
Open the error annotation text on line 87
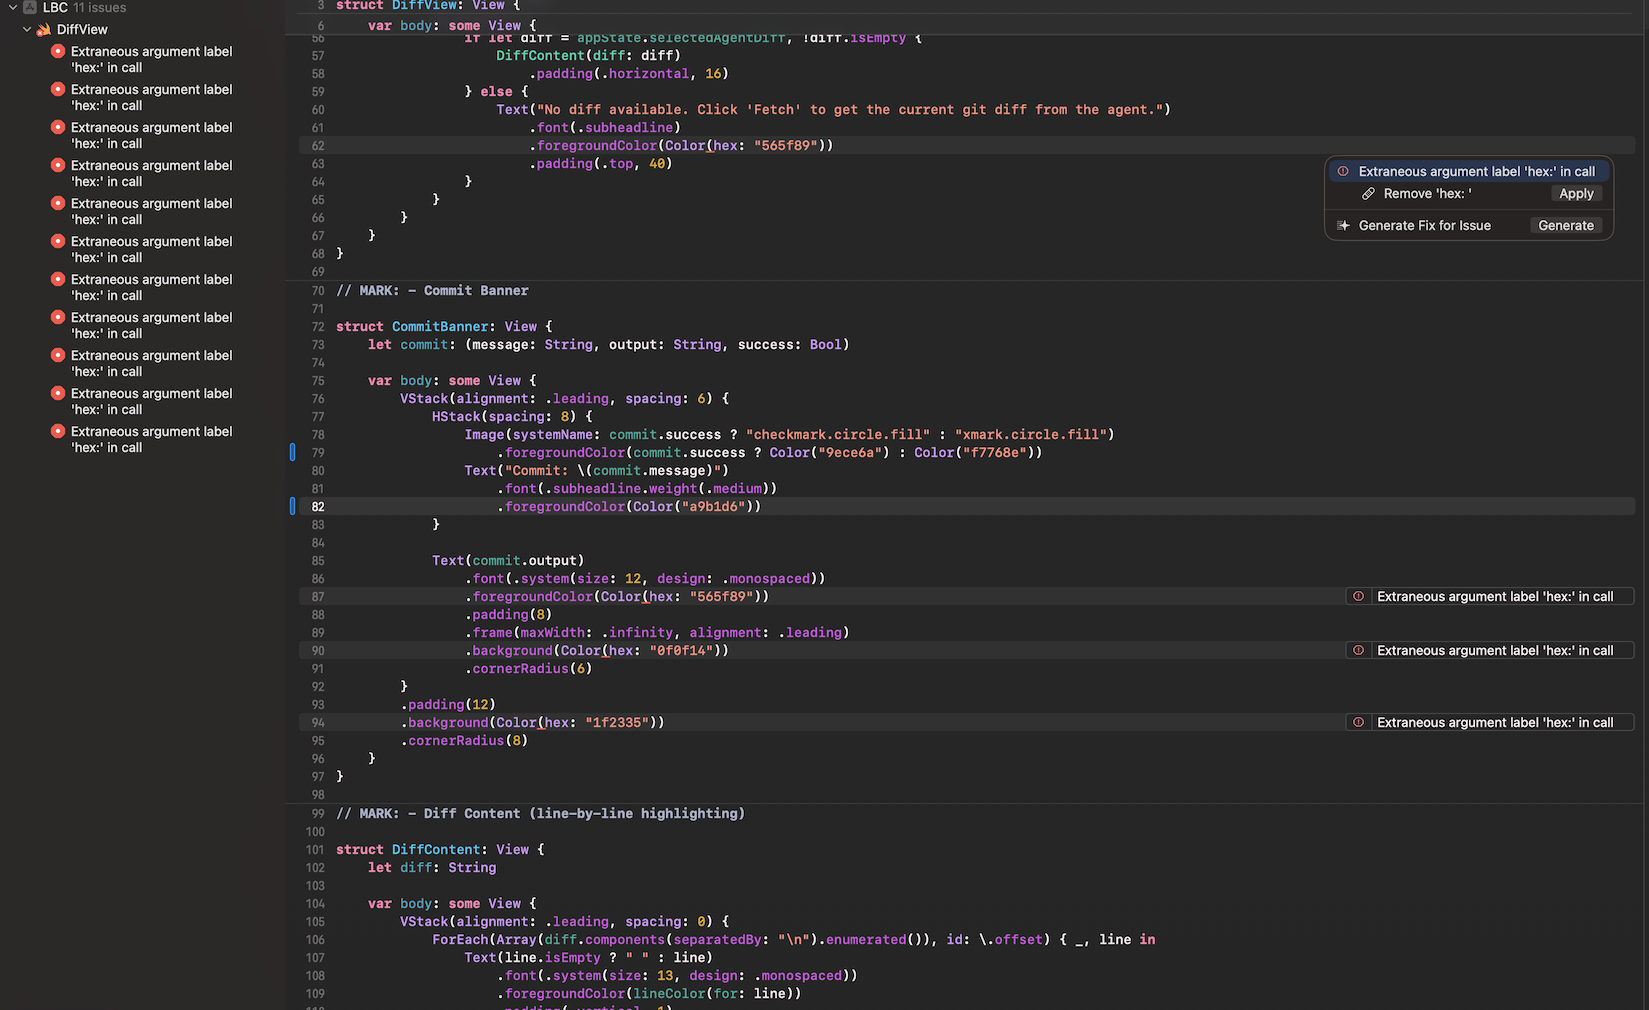click(1495, 596)
